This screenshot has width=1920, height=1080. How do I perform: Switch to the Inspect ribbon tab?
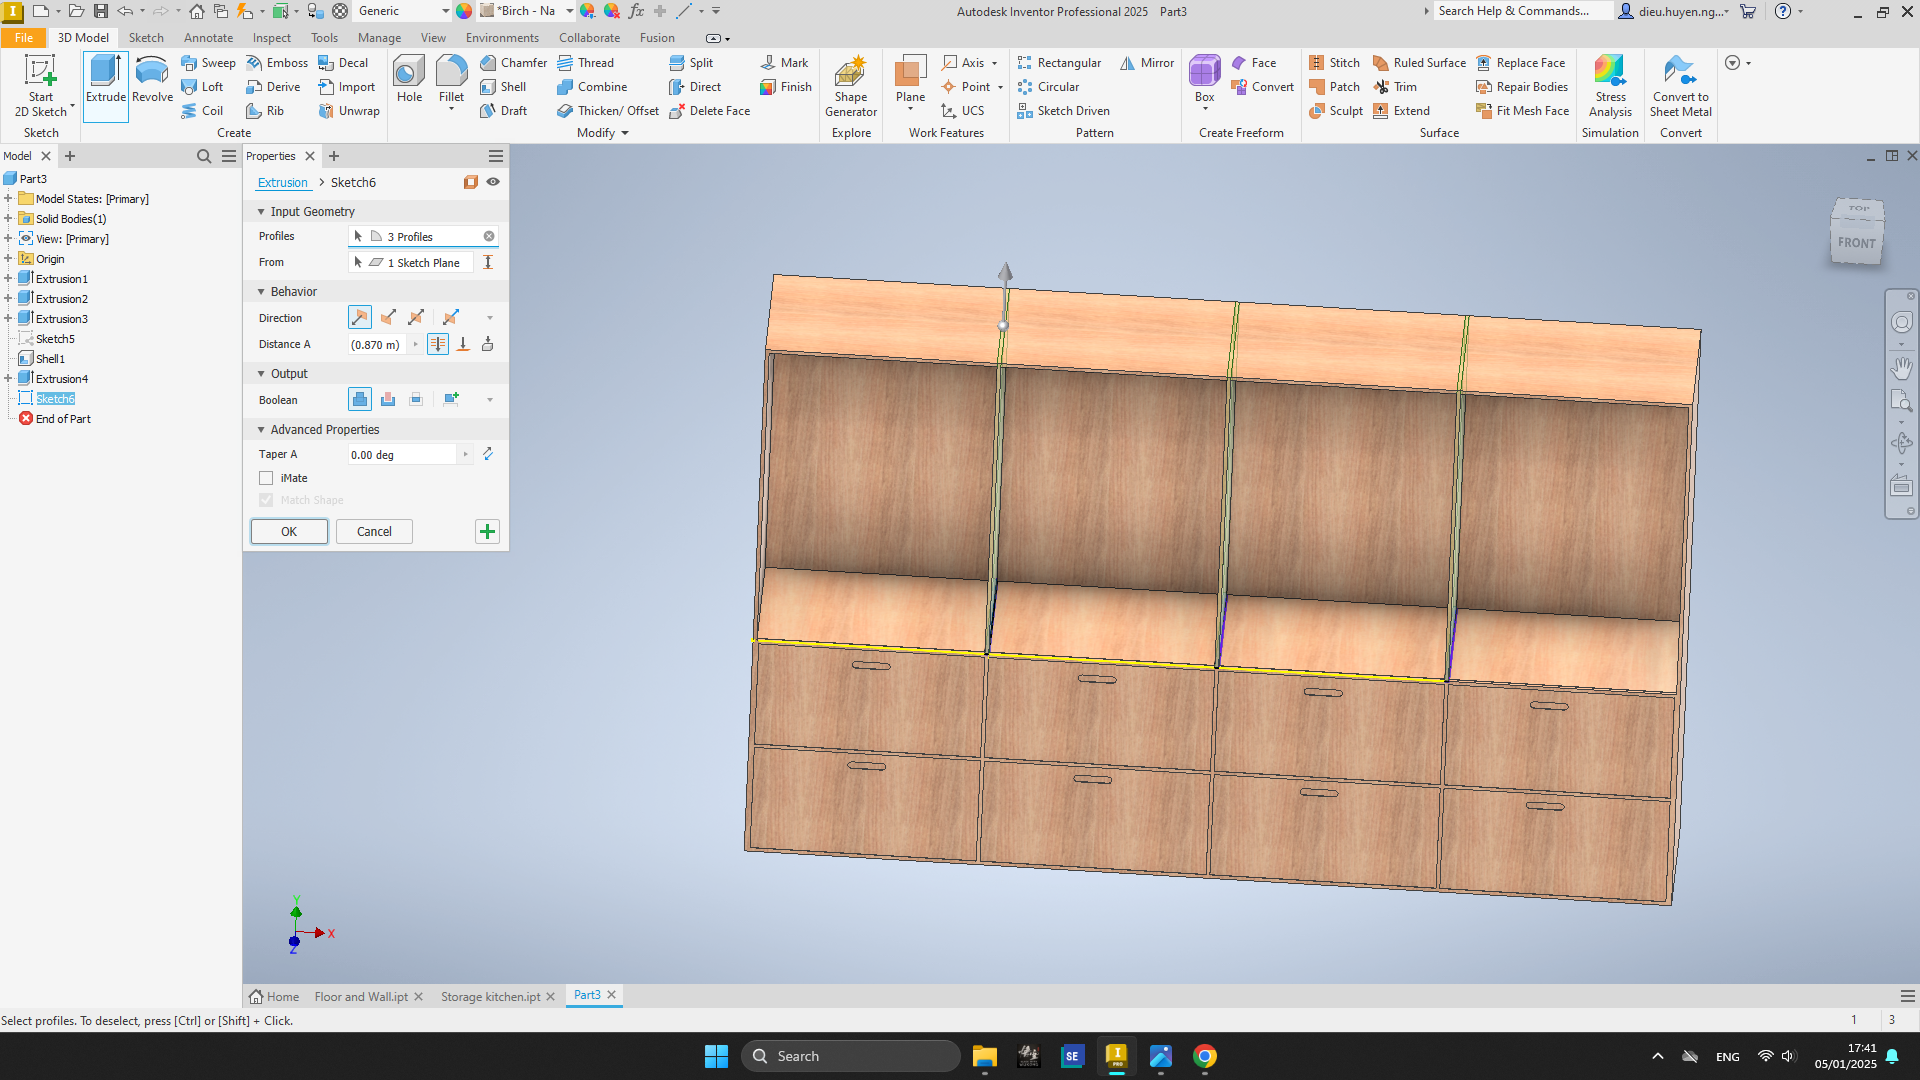(271, 37)
